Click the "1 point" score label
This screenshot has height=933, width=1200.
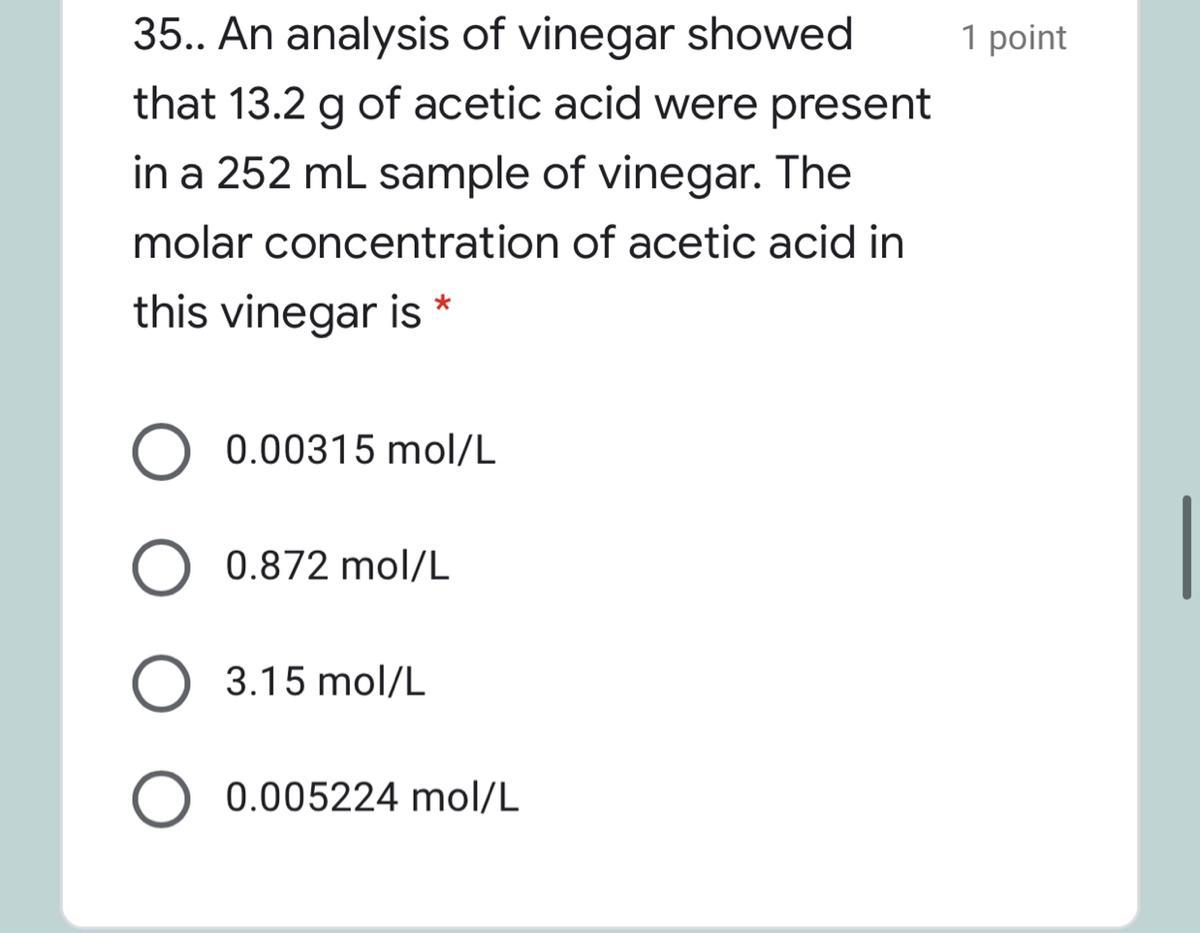pos(1014,38)
